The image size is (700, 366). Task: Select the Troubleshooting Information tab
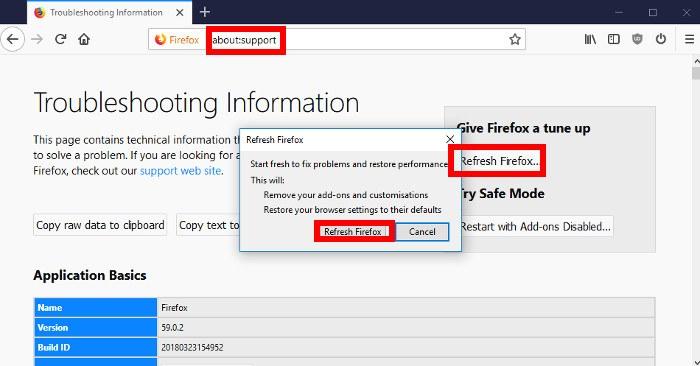pyautogui.click(x=109, y=12)
